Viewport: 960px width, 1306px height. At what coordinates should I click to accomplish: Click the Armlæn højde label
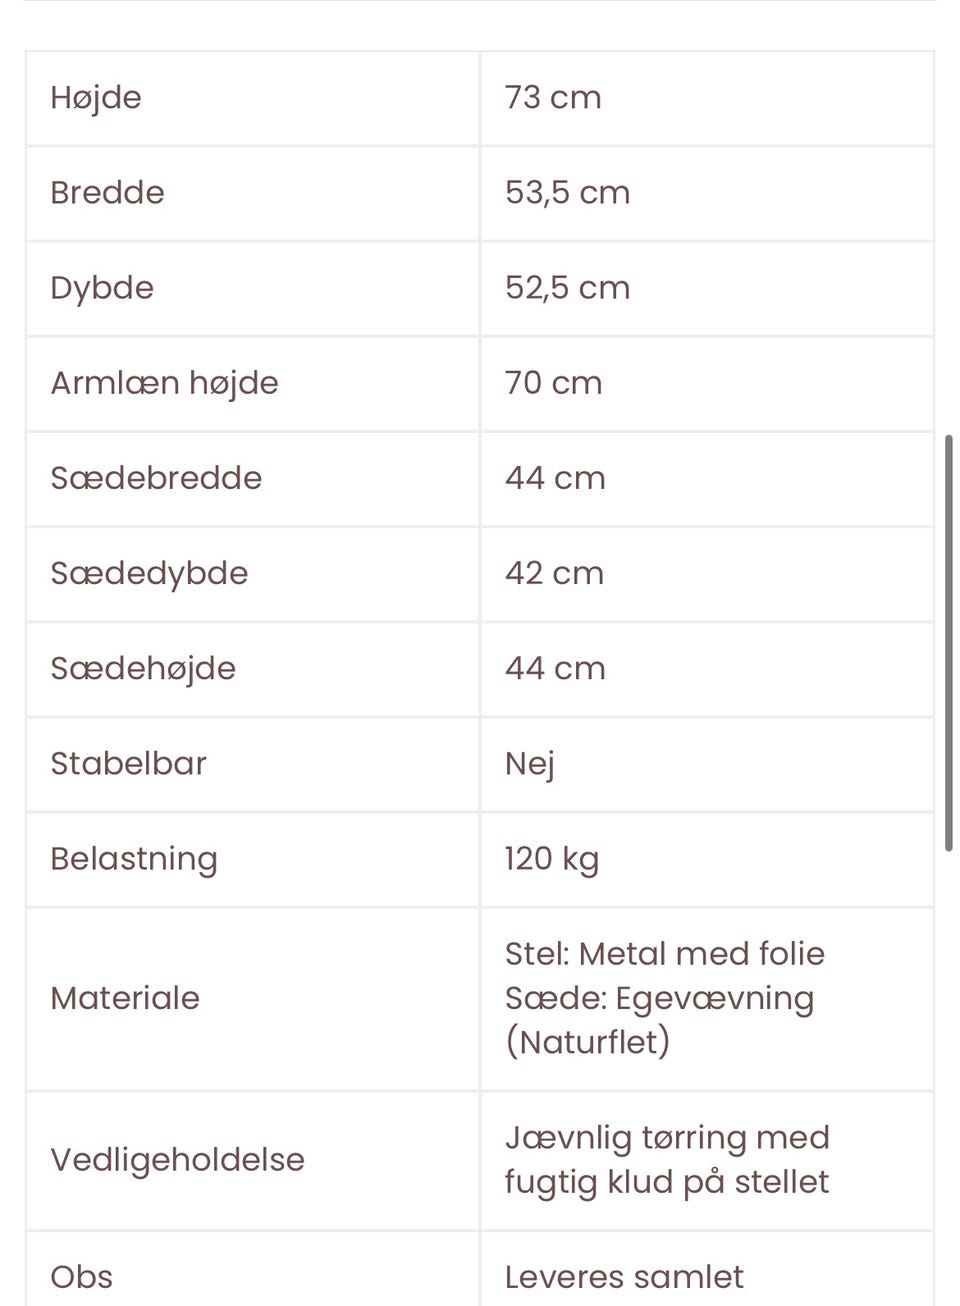click(x=164, y=383)
